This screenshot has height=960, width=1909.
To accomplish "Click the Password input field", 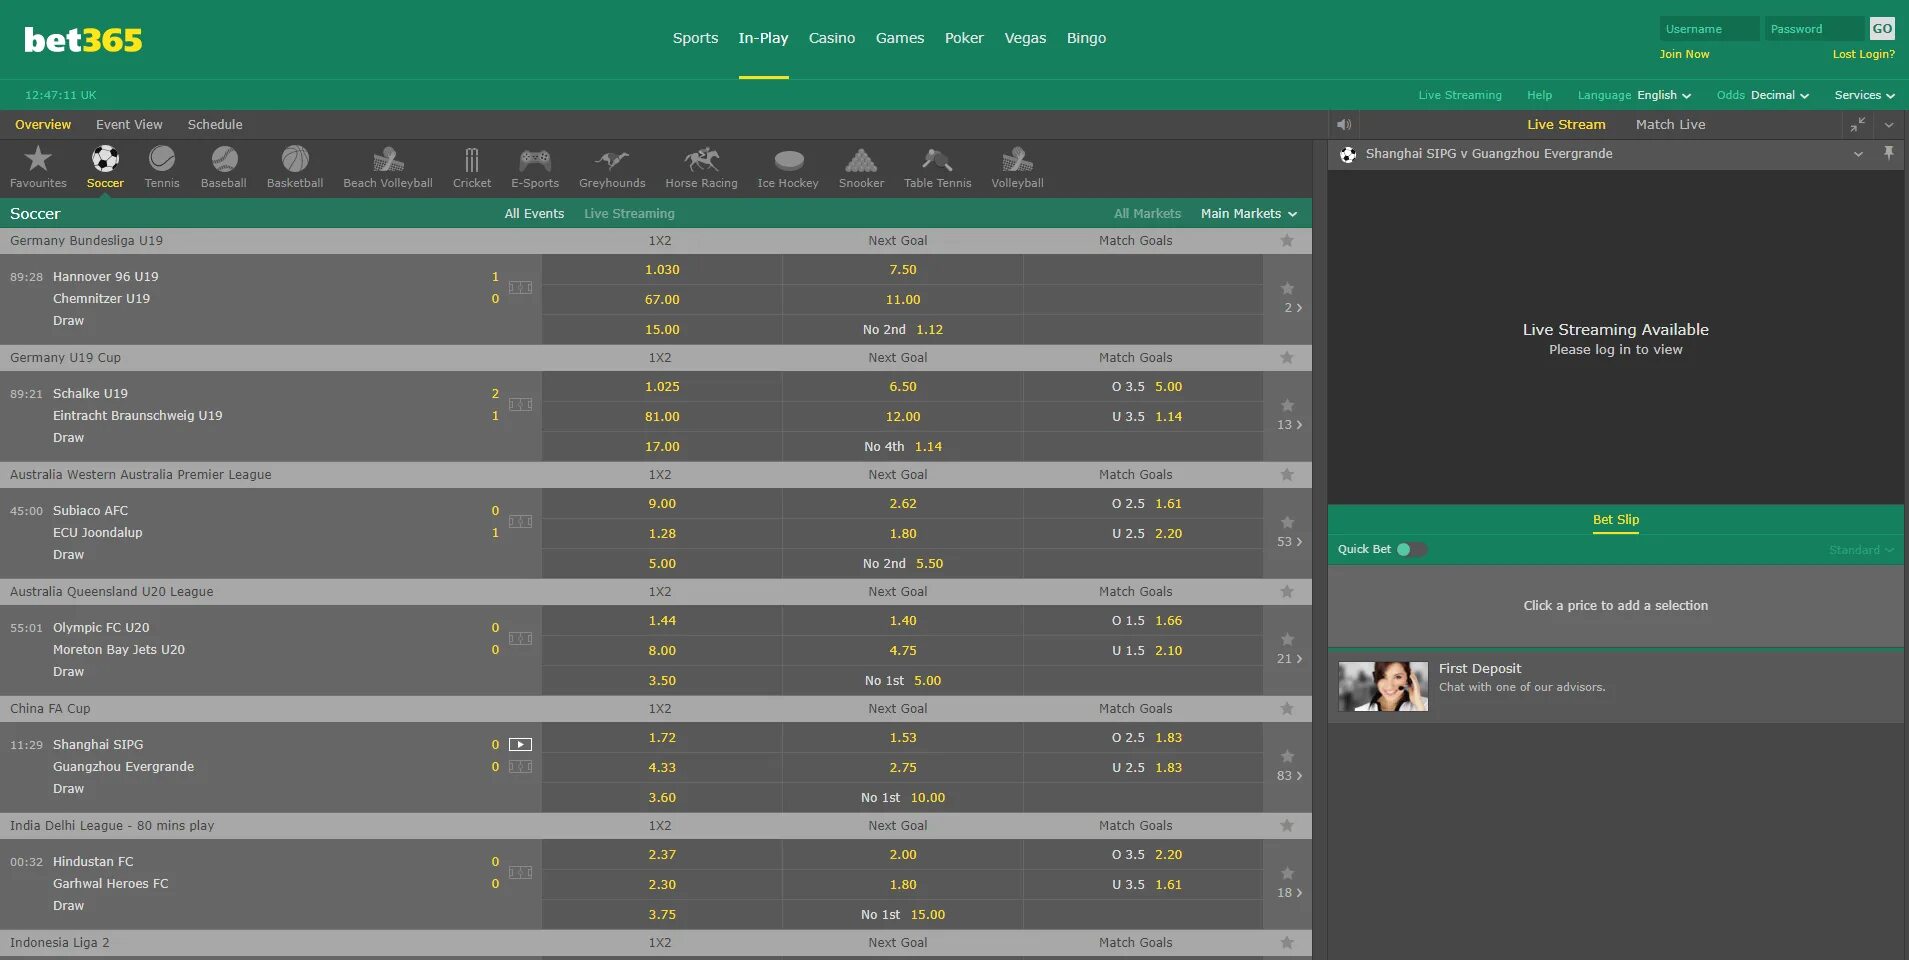I will tap(1815, 29).
